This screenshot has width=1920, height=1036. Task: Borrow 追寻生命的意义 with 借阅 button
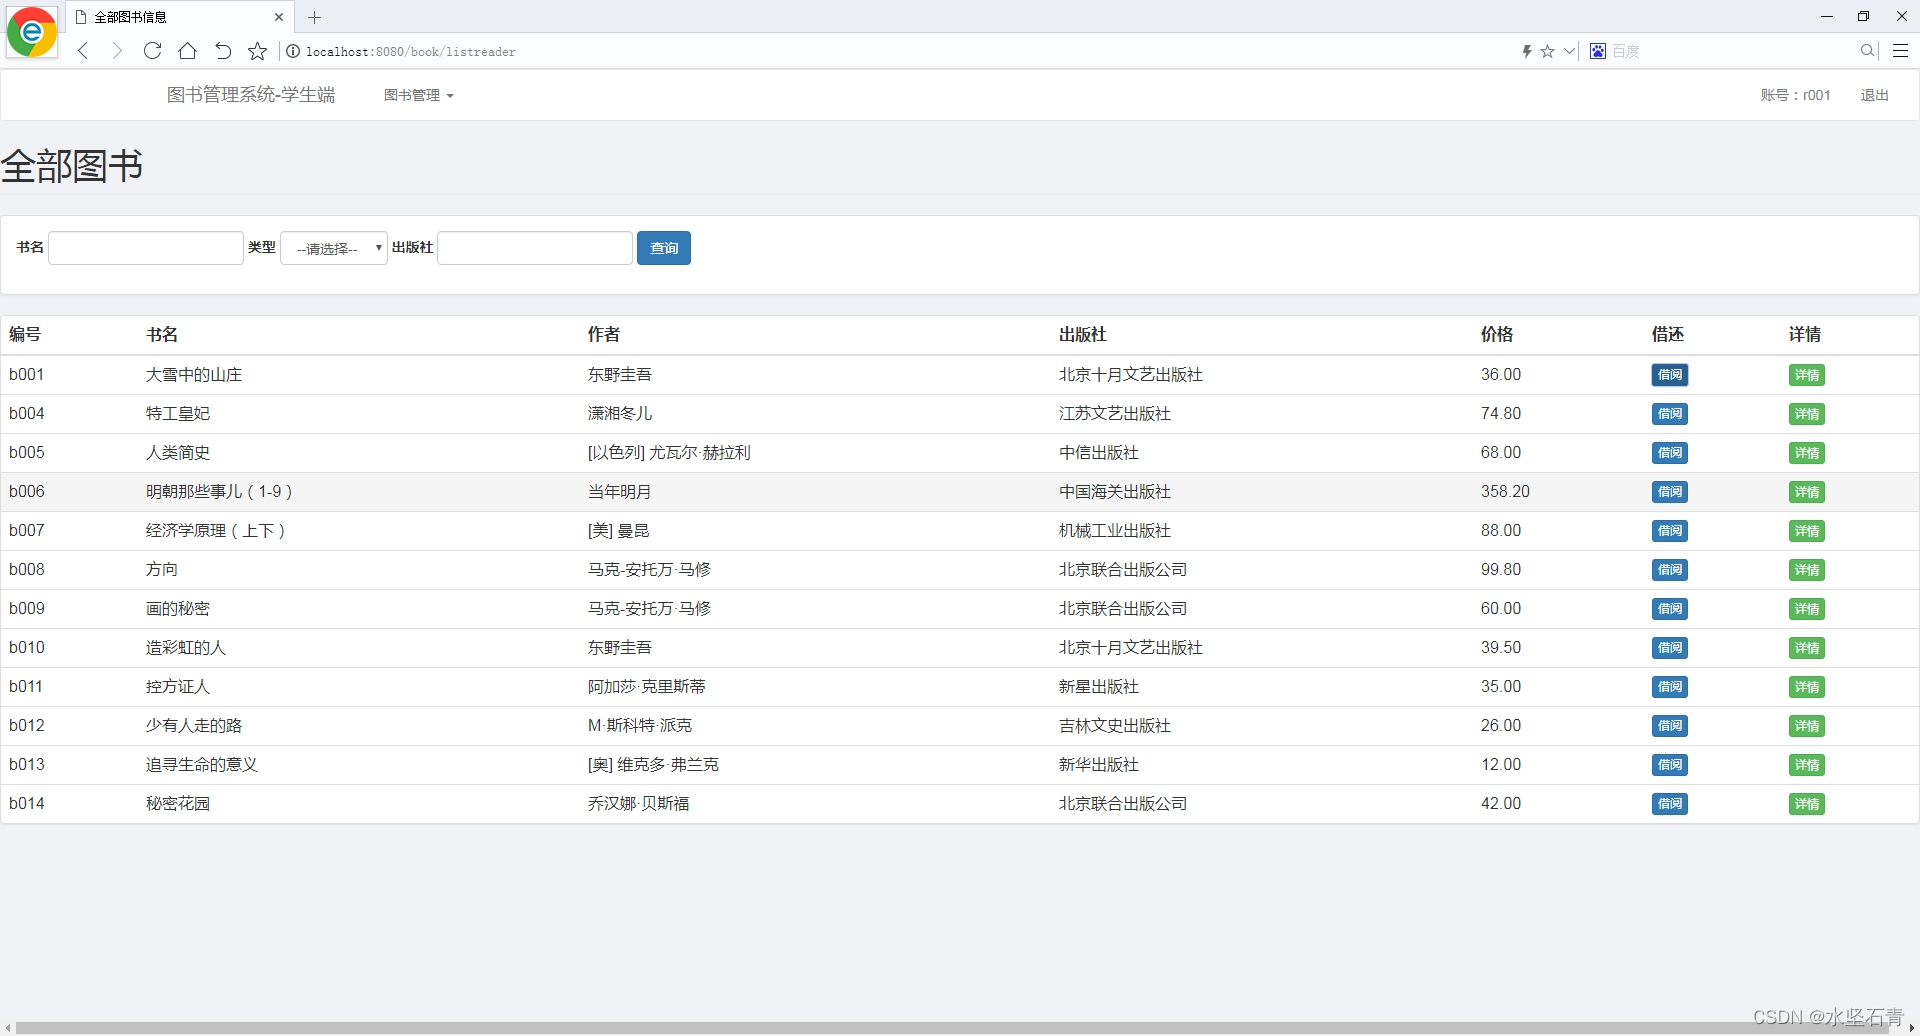tap(1669, 765)
